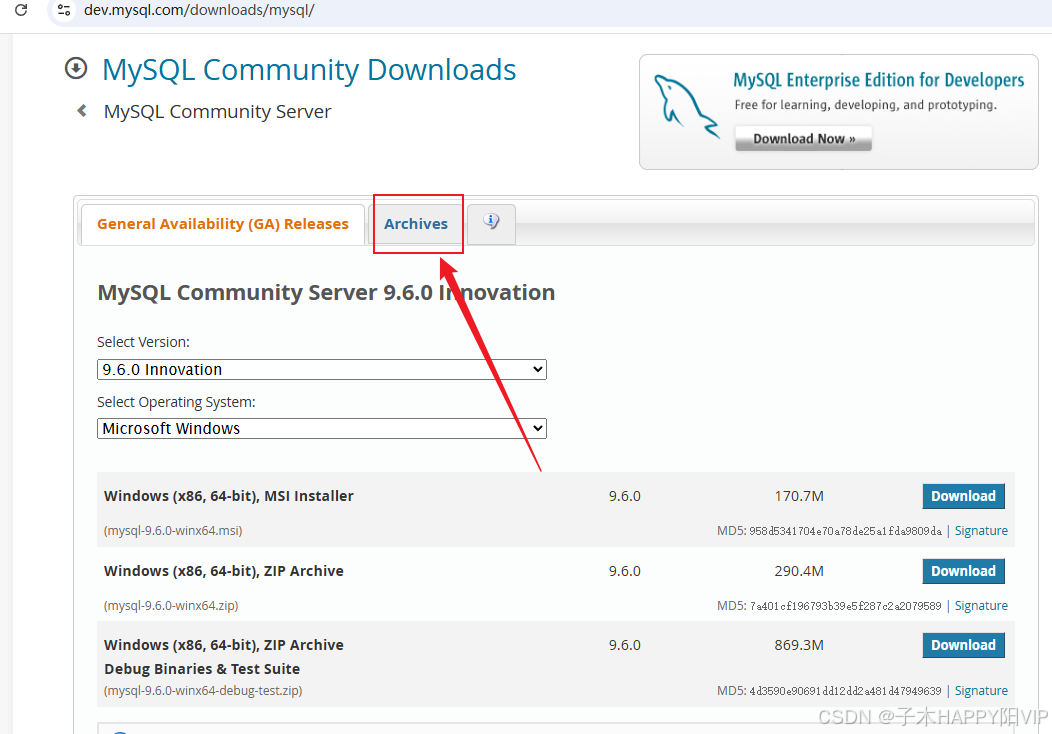This screenshot has width=1052, height=734.
Task: Go back using the arrow before MySQL Community Server
Action: [82, 111]
